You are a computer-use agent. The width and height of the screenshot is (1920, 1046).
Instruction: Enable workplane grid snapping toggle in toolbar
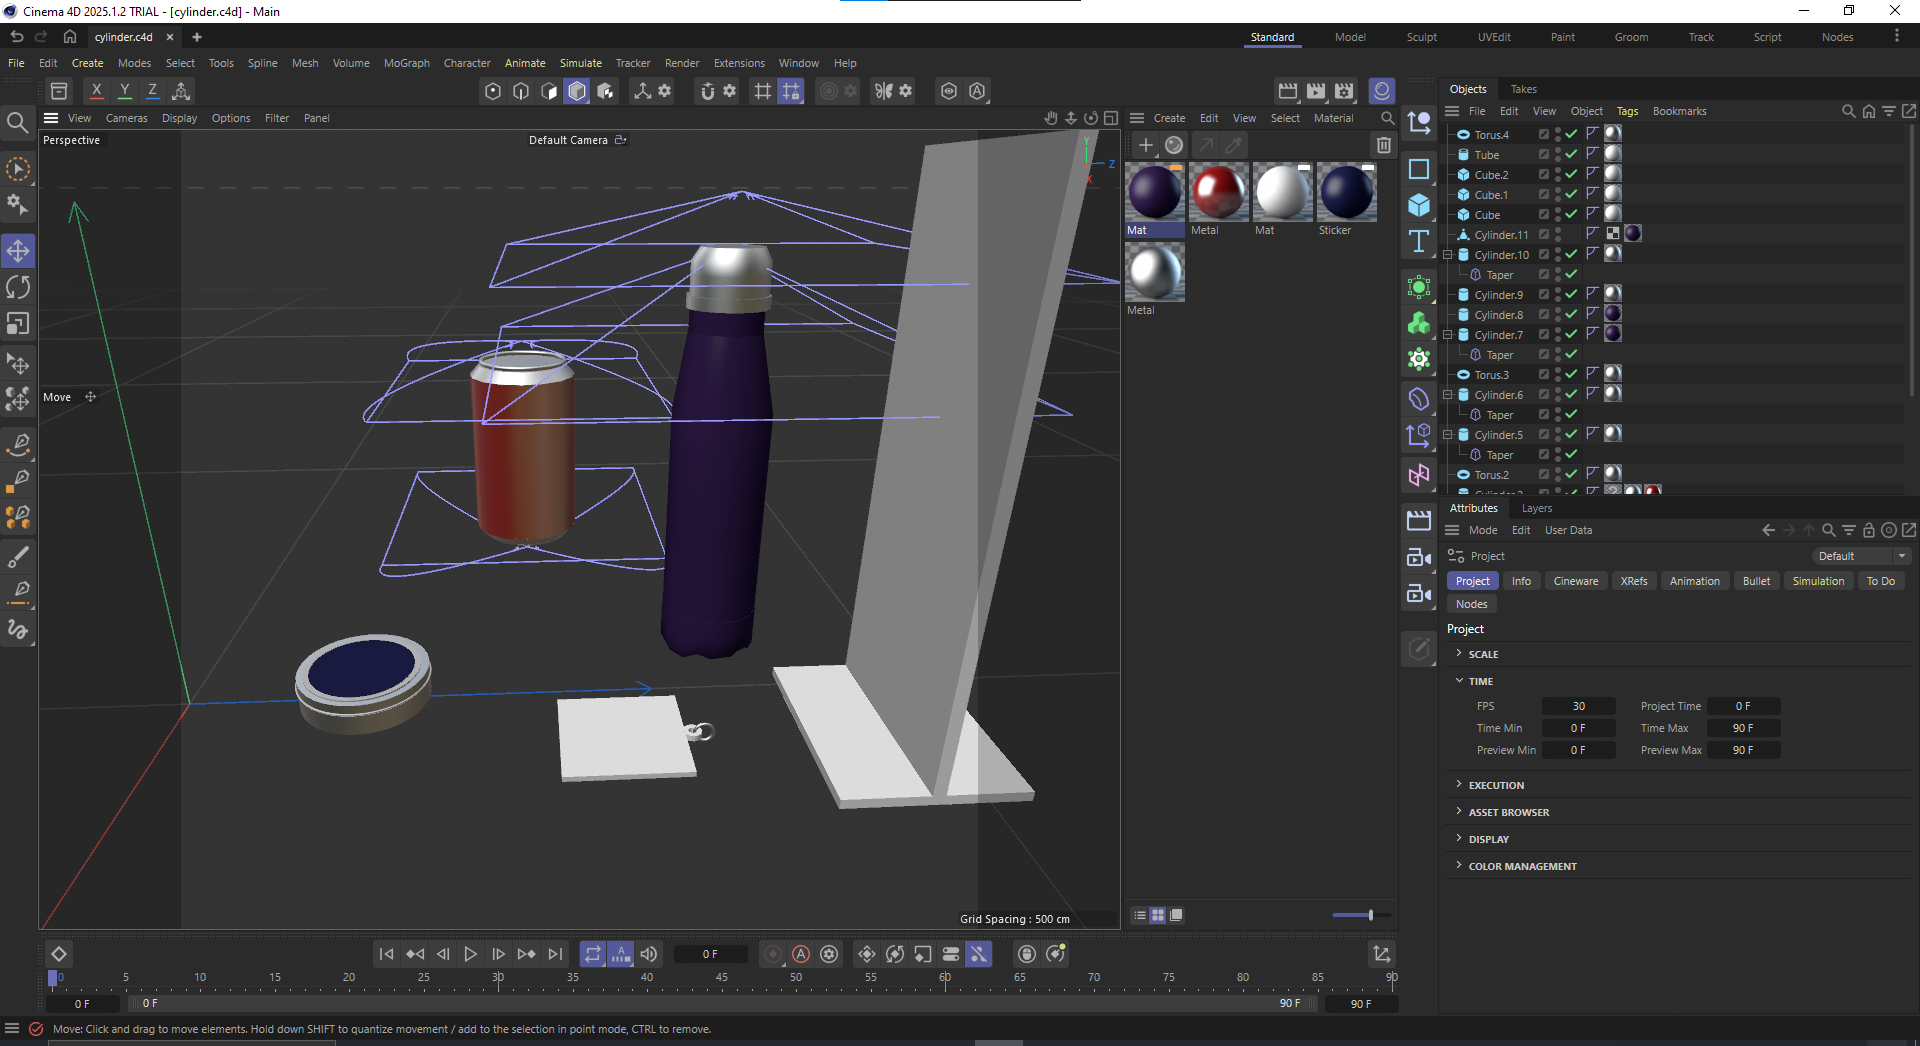tap(762, 91)
